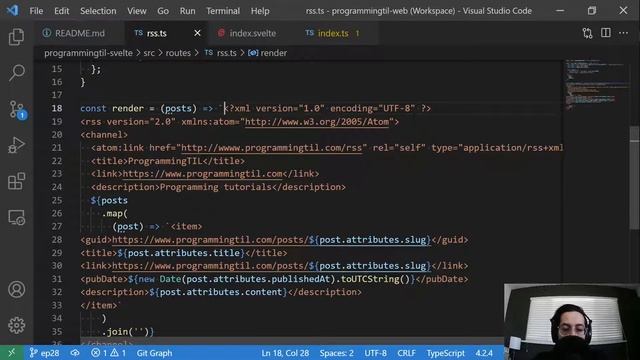This screenshot has height=360, width=640.
Task: Click the remote window indicator in status bar
Action: pyautogui.click(x=11, y=353)
